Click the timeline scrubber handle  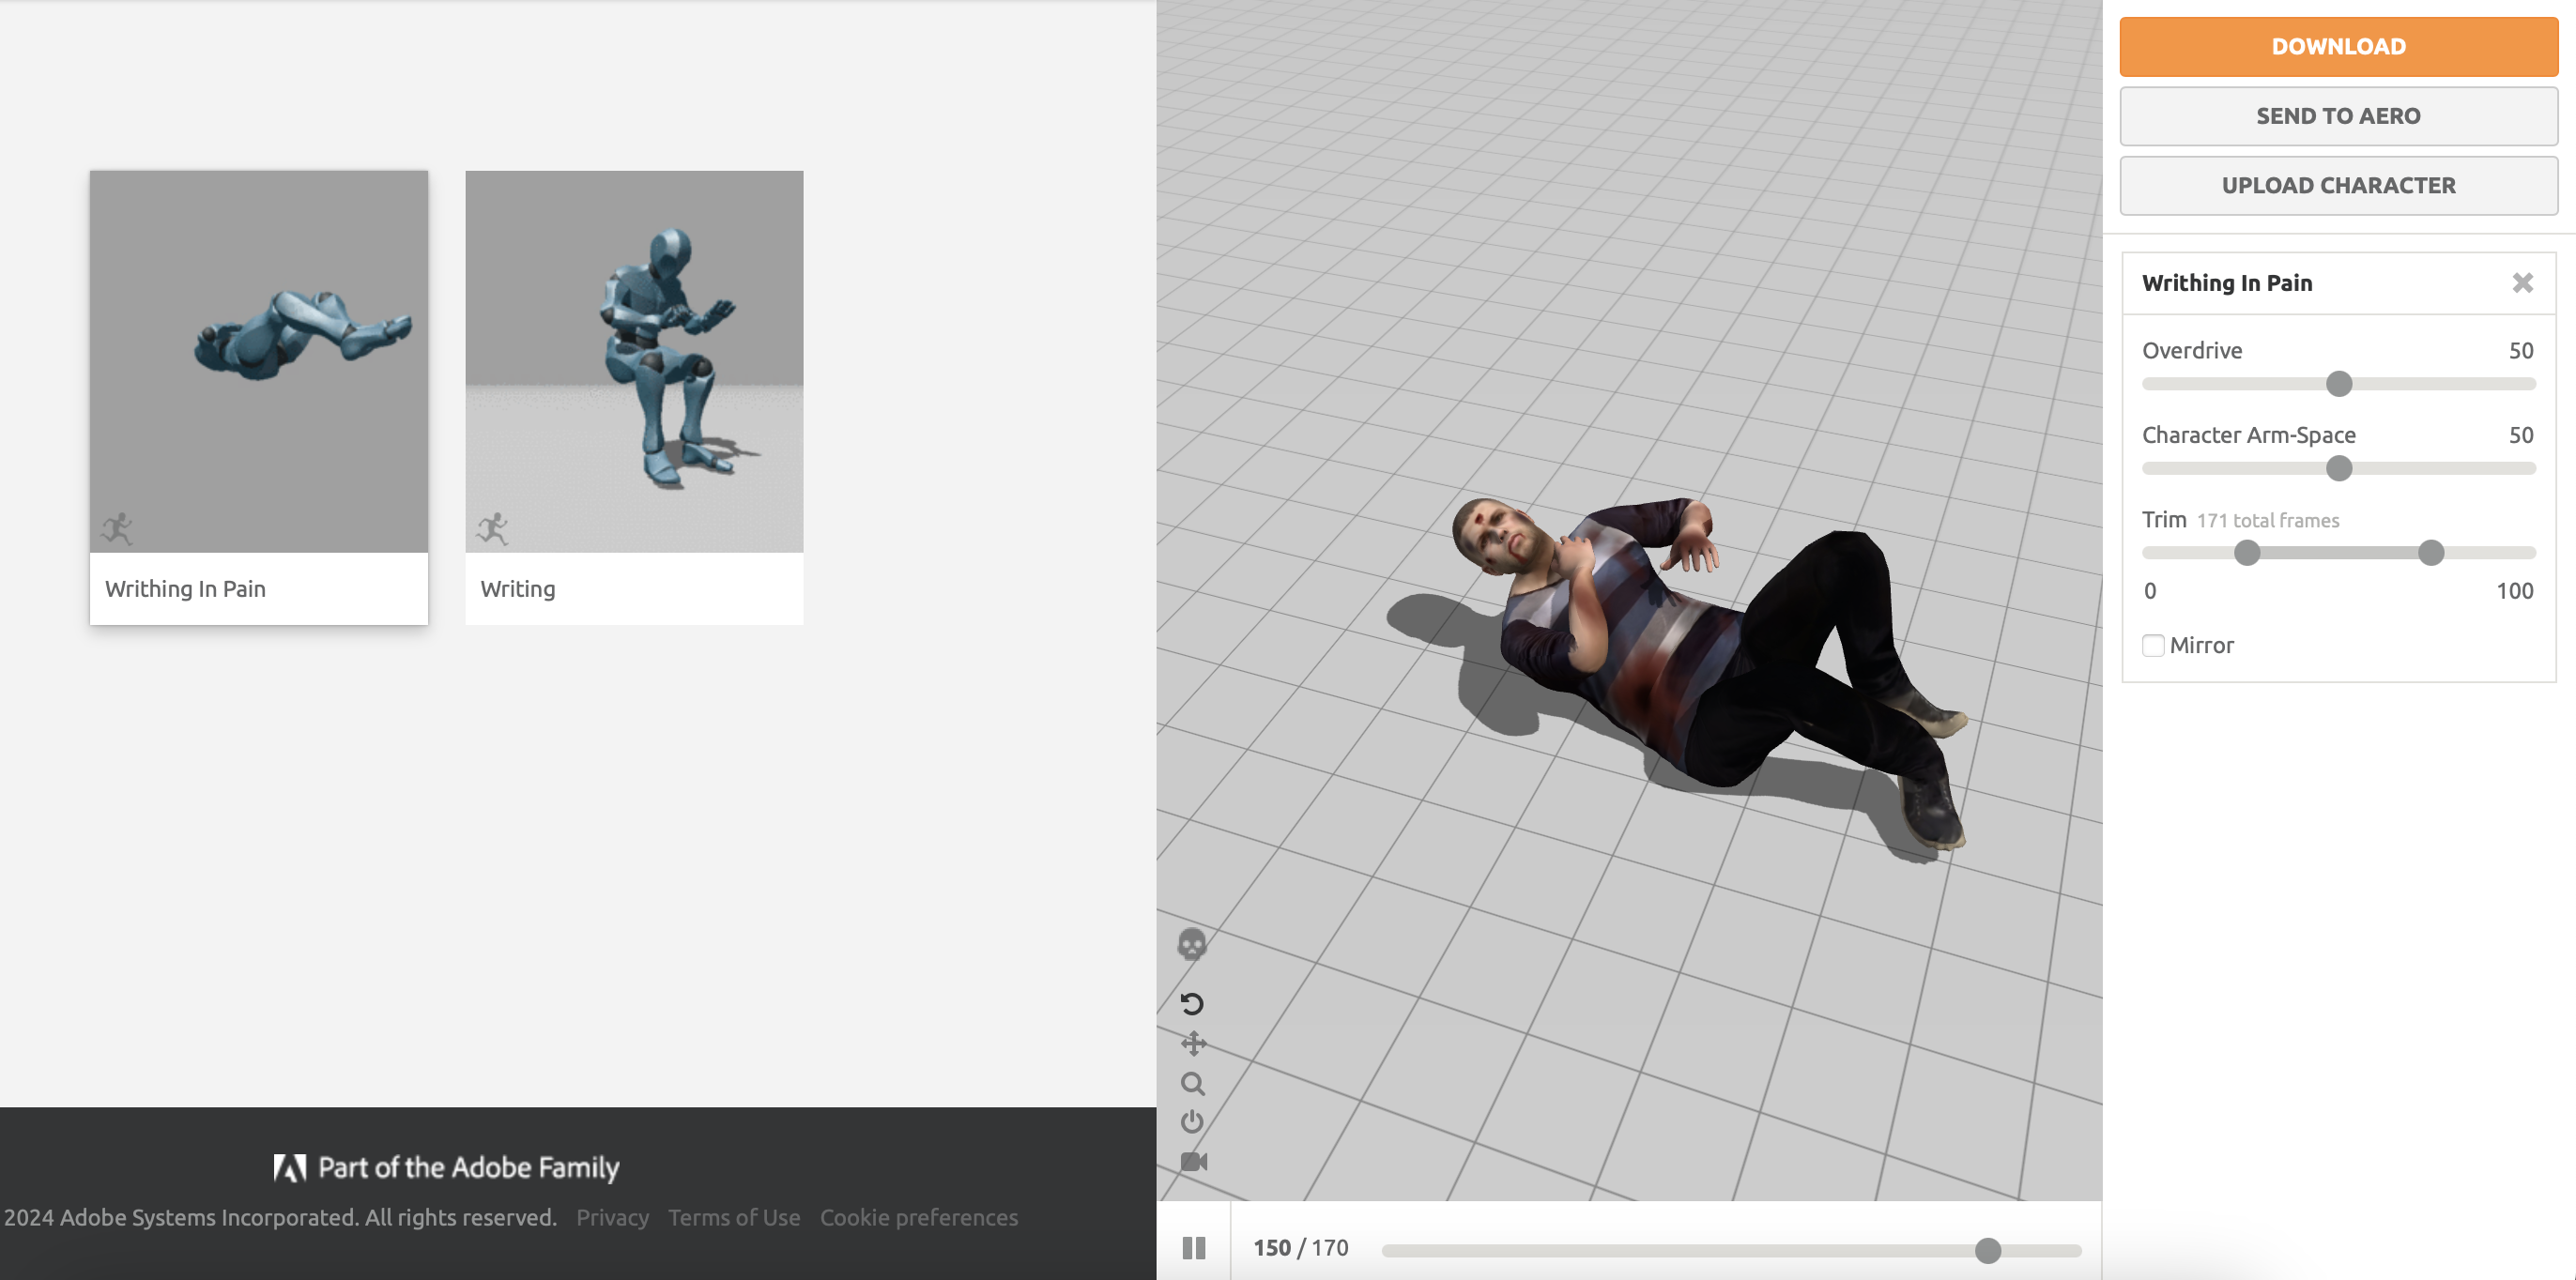tap(1987, 1250)
